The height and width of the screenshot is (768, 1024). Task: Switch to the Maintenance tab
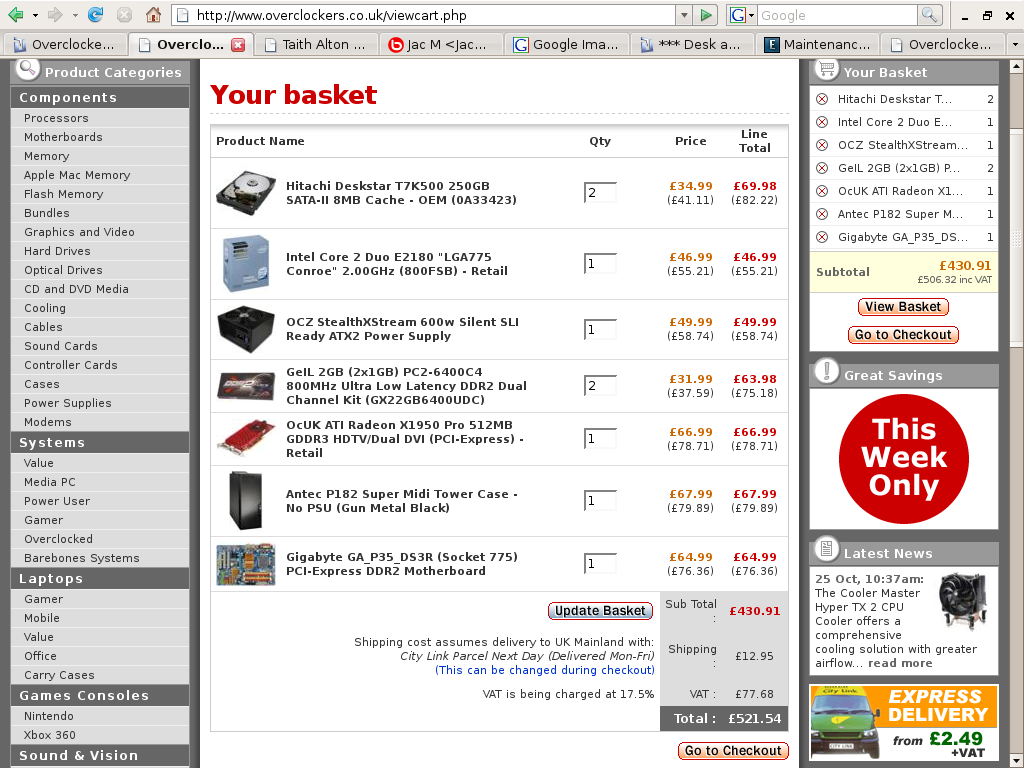click(816, 44)
